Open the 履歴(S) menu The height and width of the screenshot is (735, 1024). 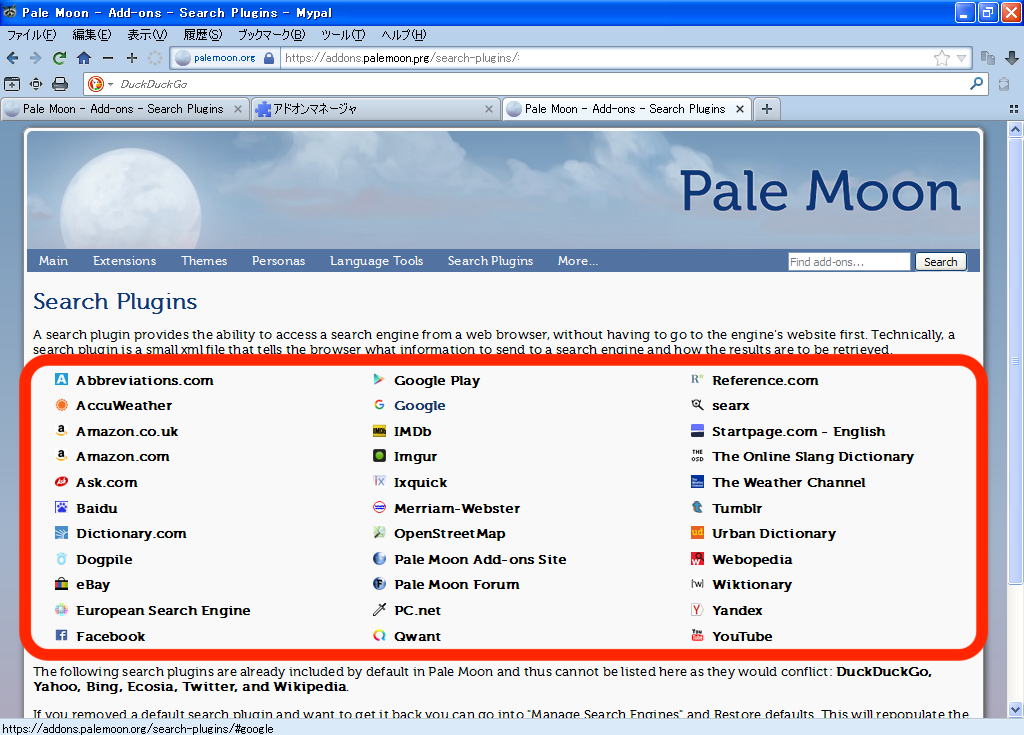202,35
